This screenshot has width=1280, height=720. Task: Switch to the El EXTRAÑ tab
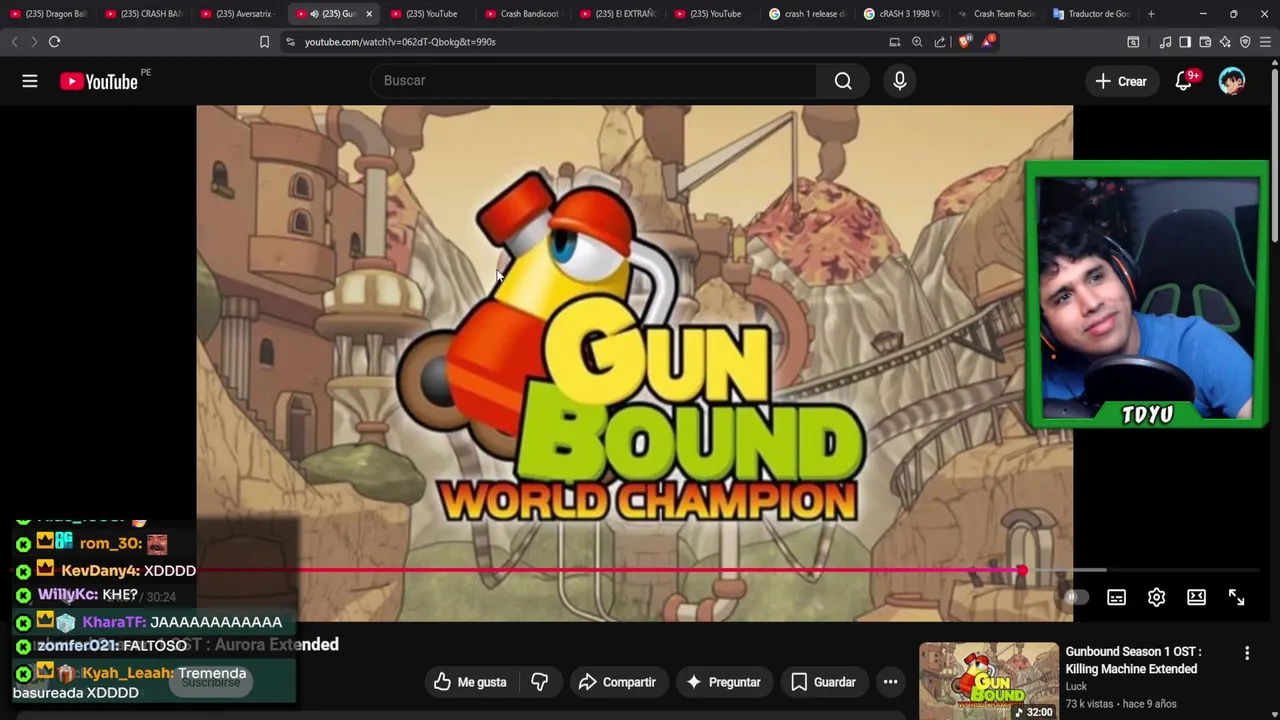[619, 14]
